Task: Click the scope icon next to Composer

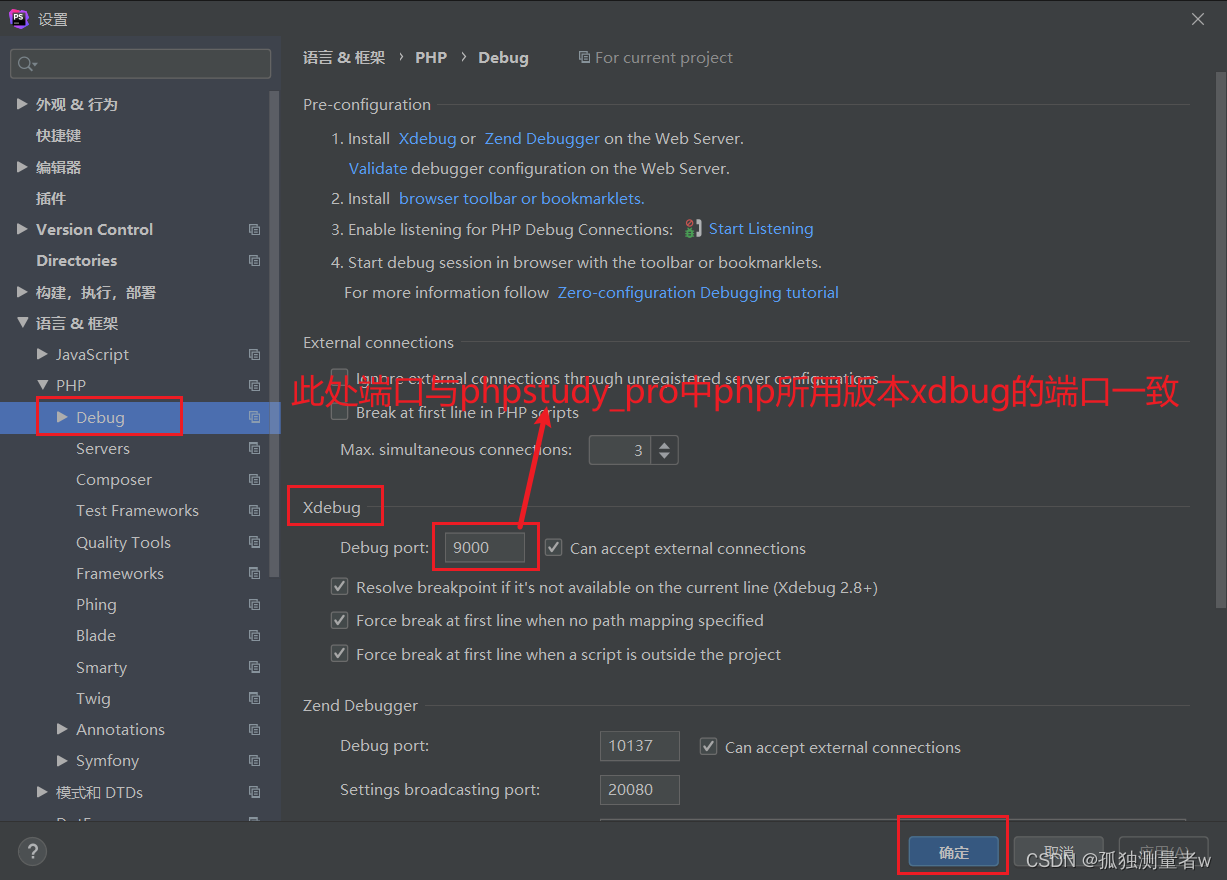Action: pyautogui.click(x=256, y=479)
